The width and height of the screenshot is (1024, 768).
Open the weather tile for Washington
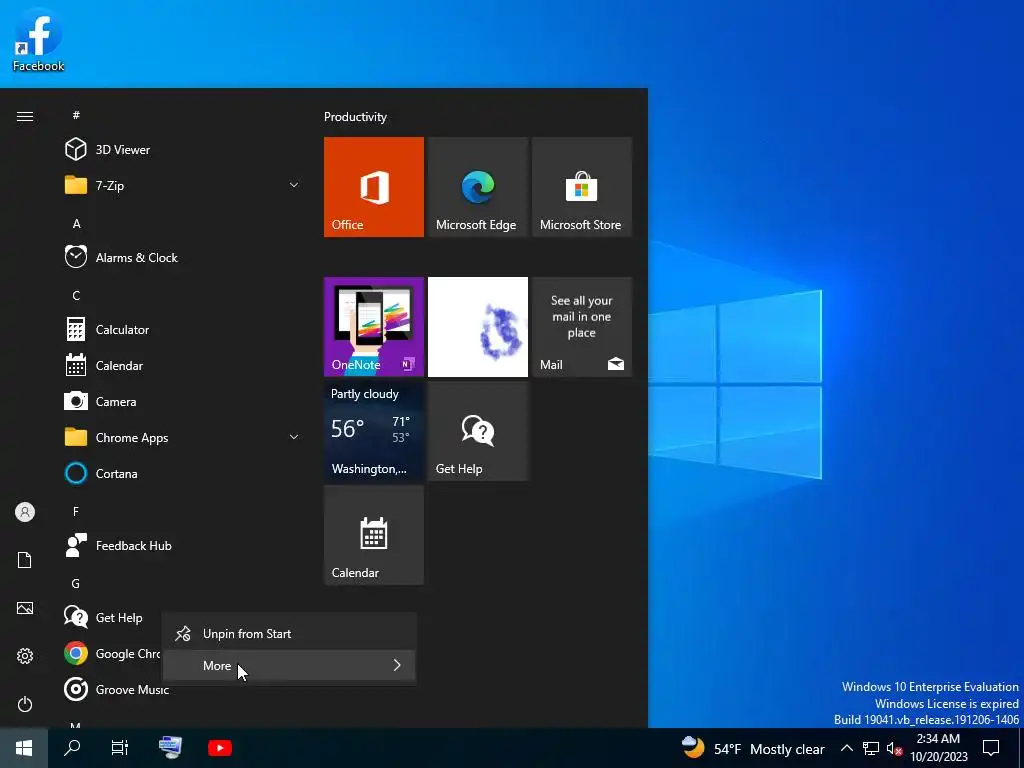point(374,431)
